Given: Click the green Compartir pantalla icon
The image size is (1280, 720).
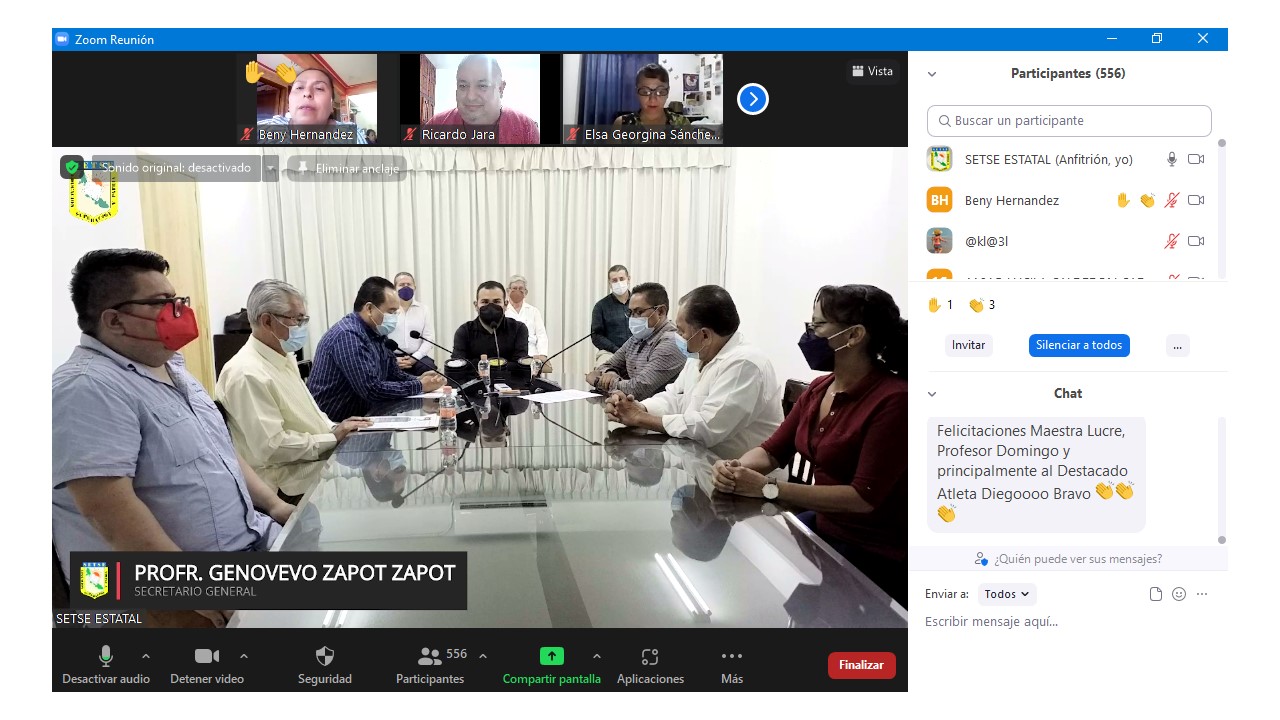Looking at the screenshot, I should [x=552, y=657].
